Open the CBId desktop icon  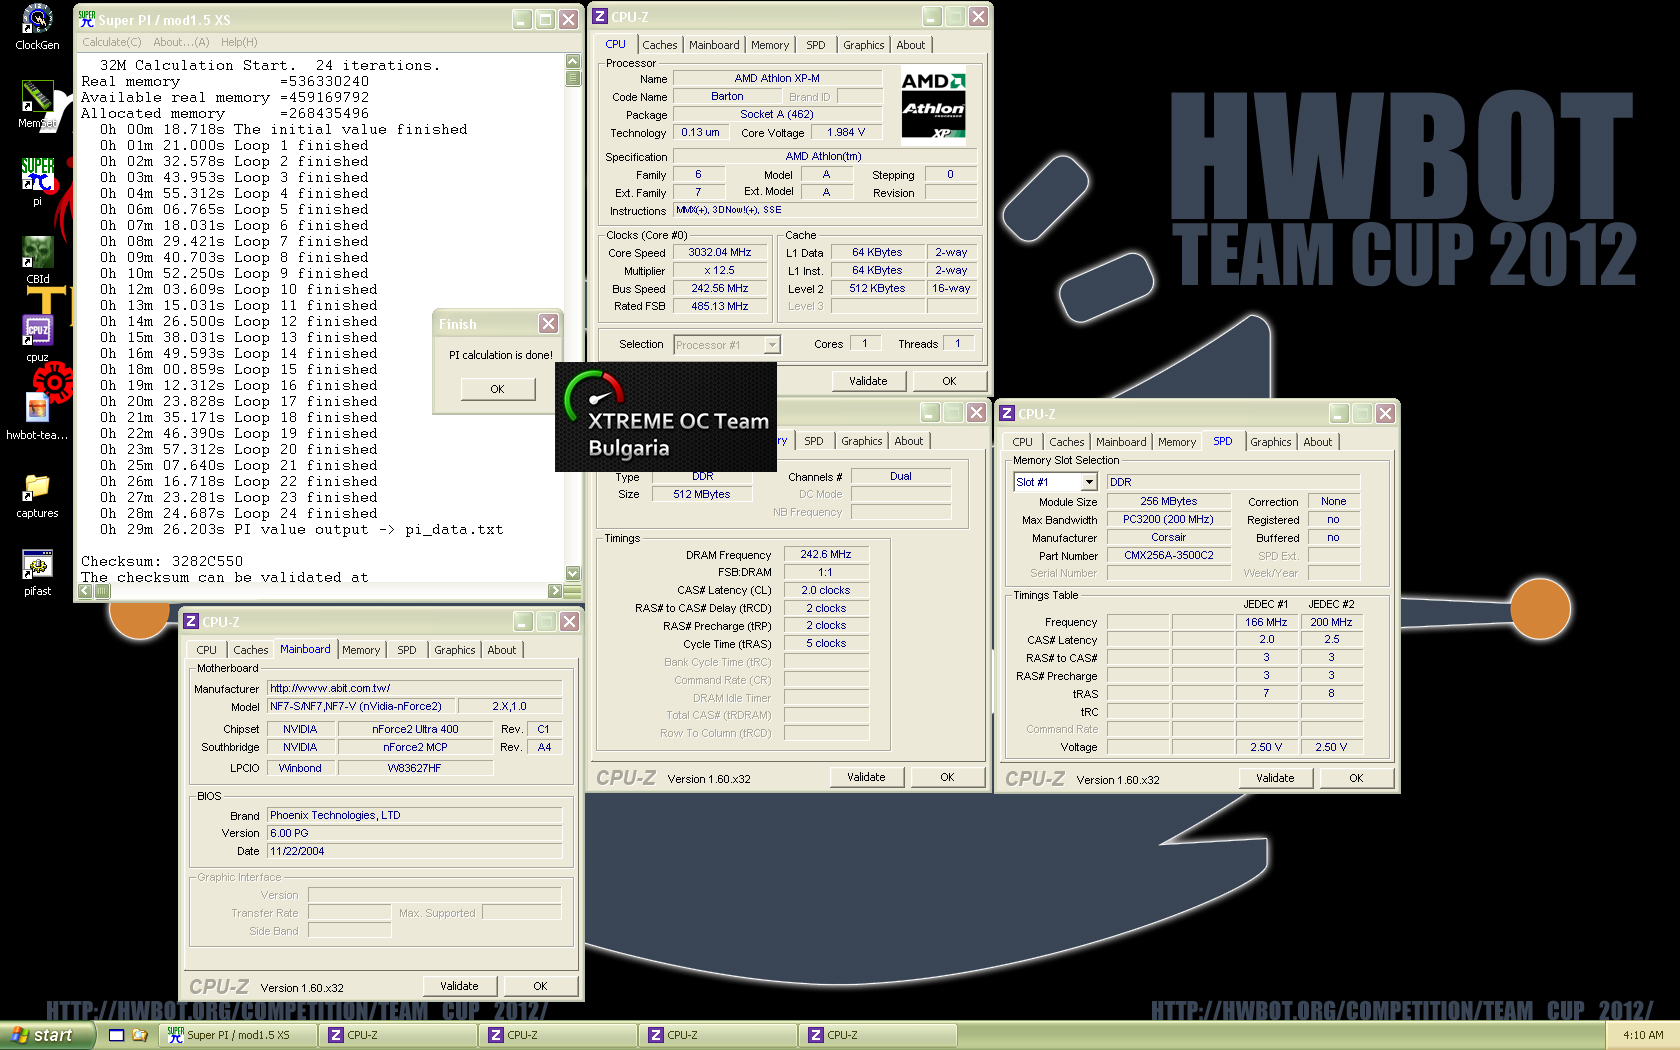click(37, 260)
